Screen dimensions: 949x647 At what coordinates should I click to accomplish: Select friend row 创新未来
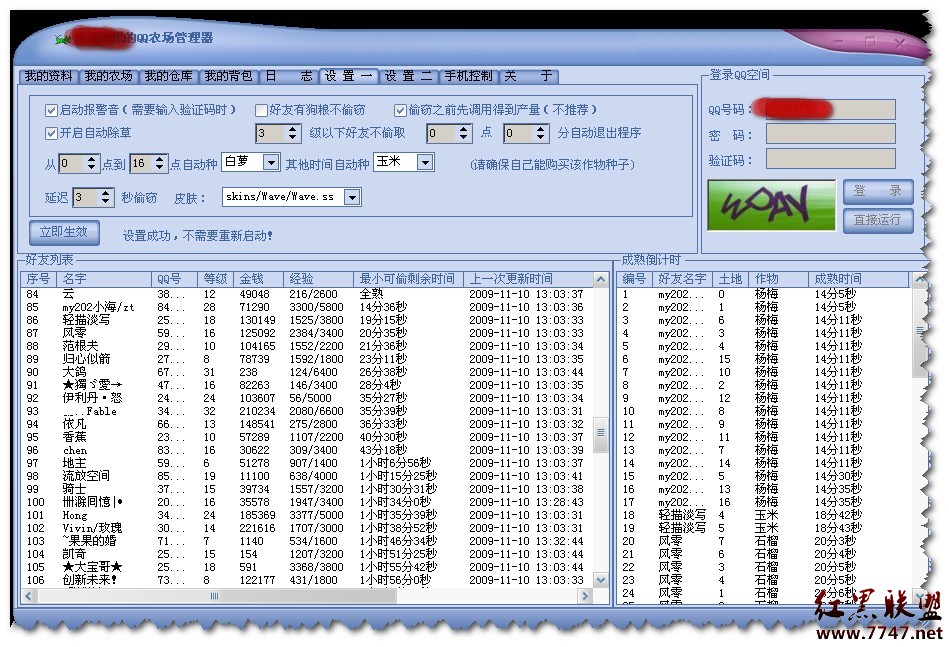(x=307, y=580)
